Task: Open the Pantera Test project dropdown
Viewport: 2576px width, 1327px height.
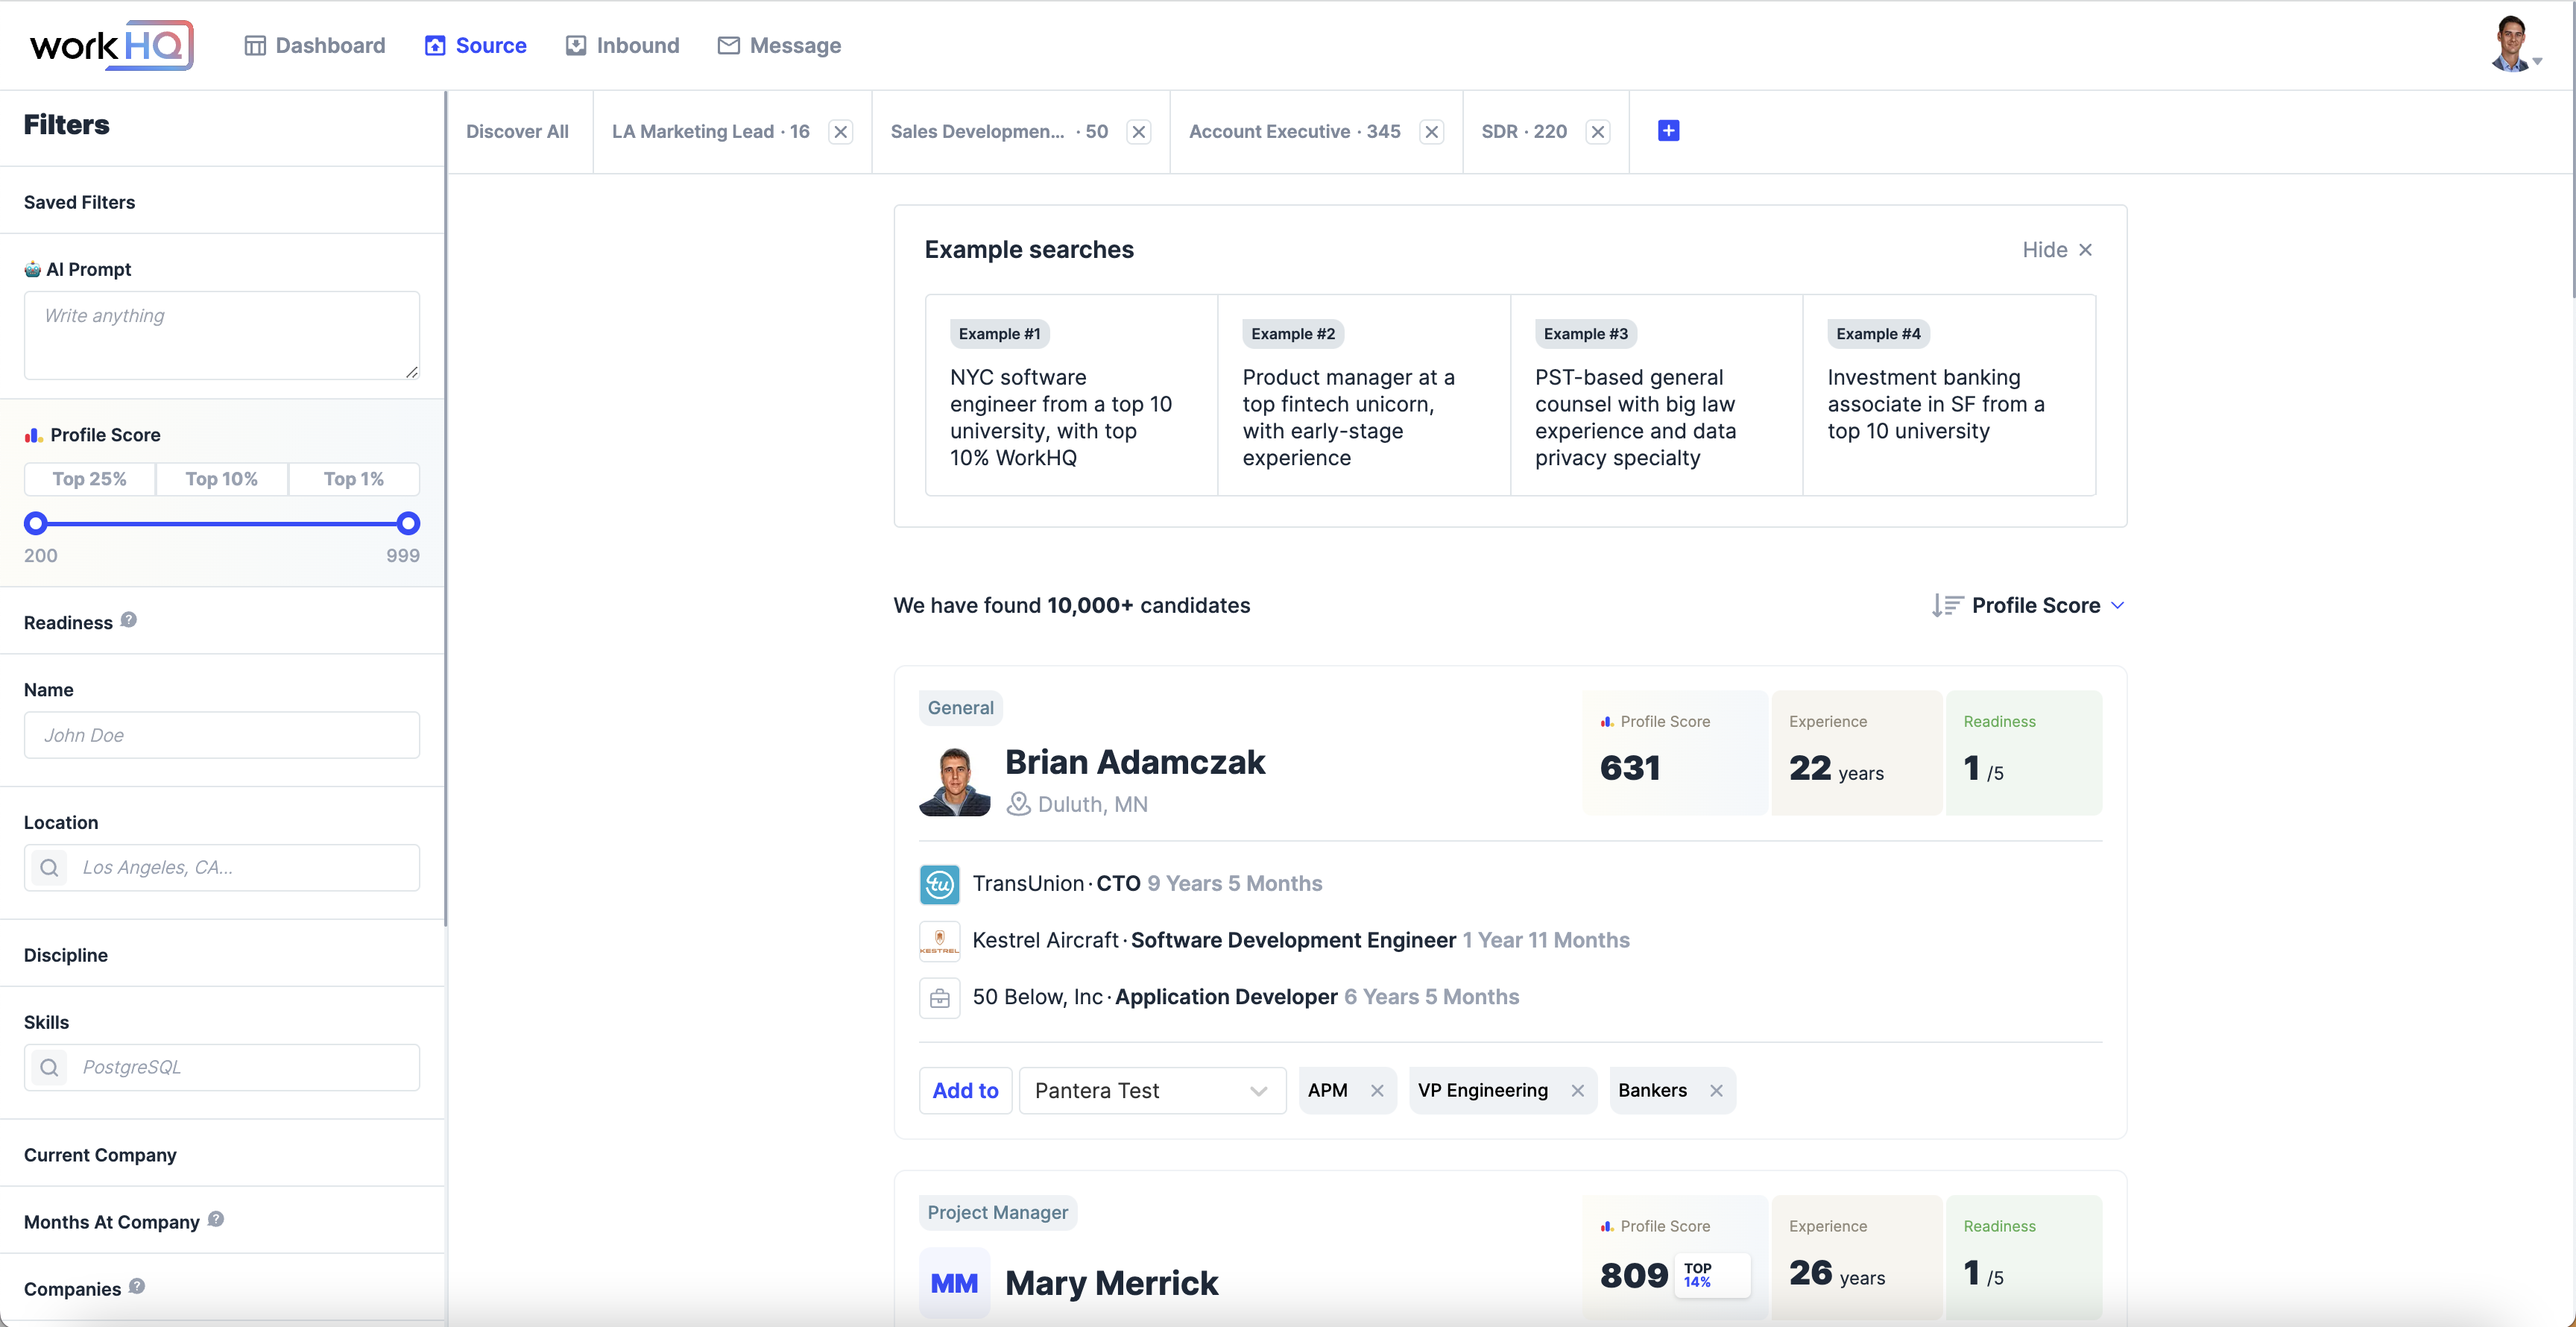Action: pyautogui.click(x=1151, y=1090)
